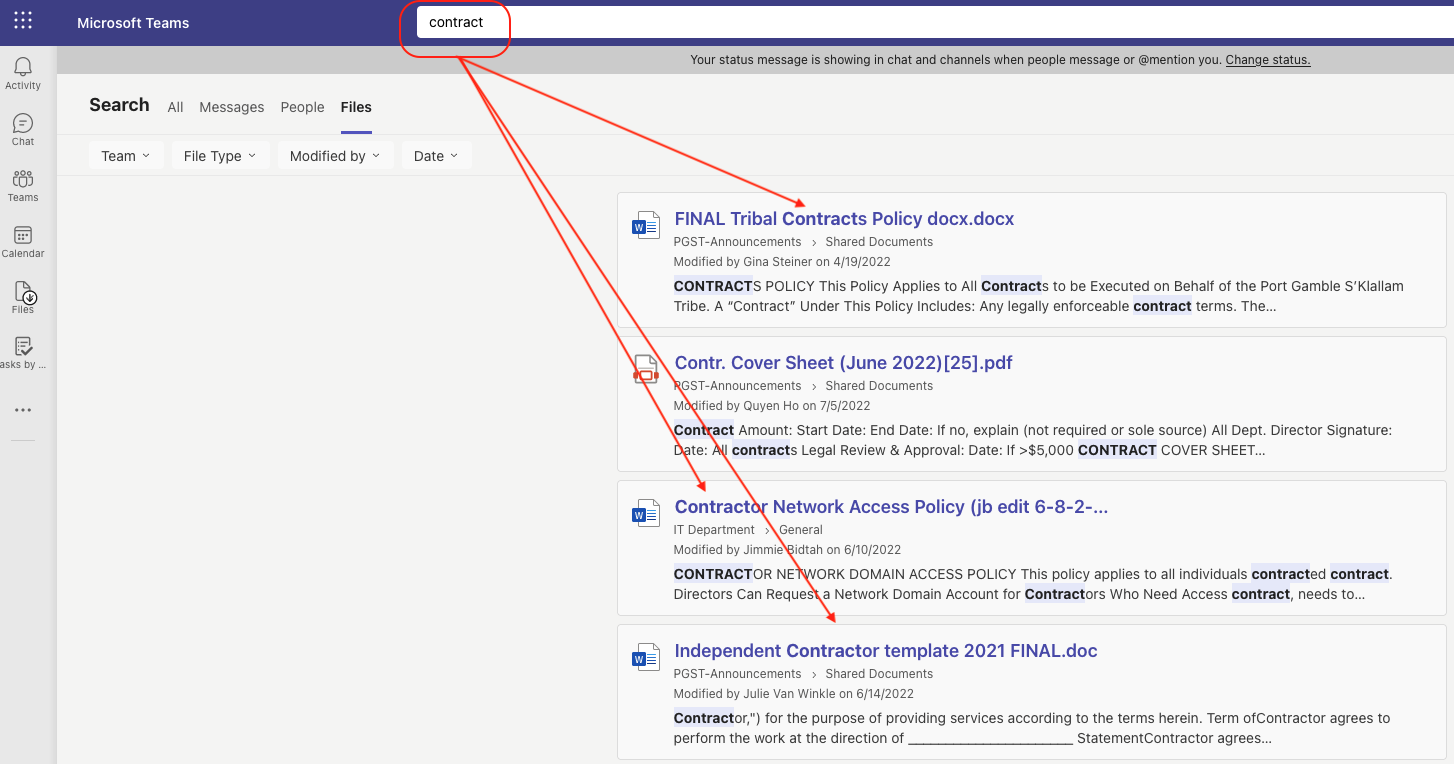Click the Microsoft Teams title
The image size is (1454, 764).
133,23
